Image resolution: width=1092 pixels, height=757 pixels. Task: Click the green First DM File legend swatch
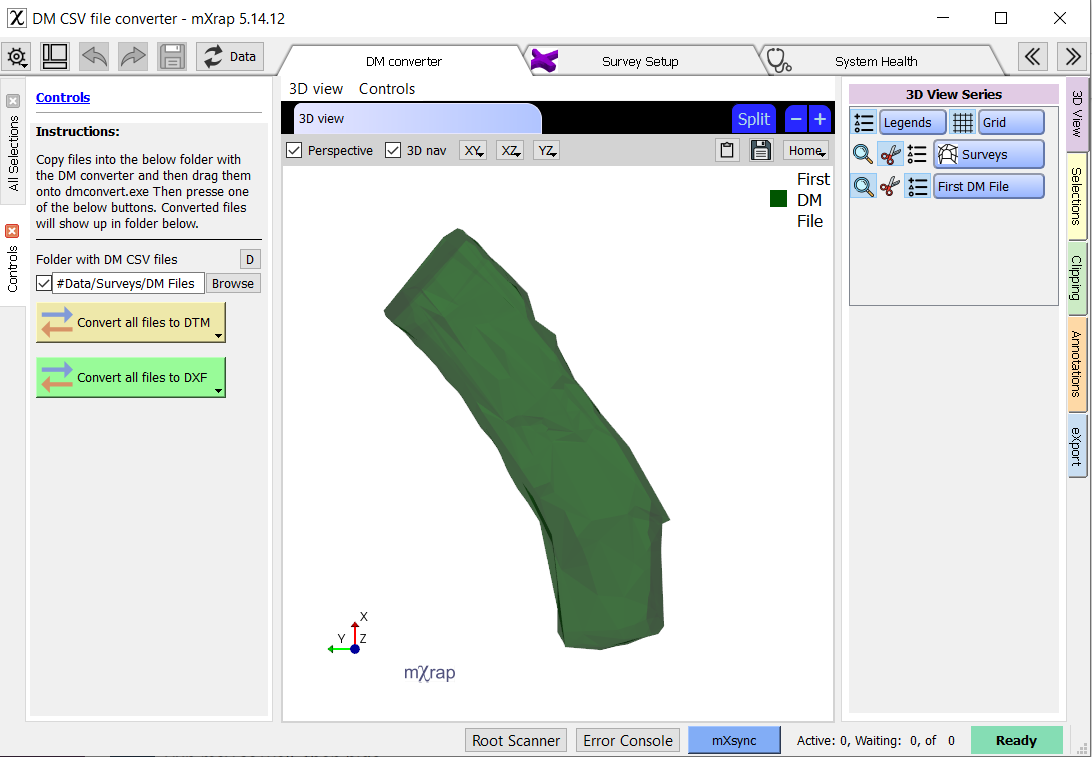[778, 199]
